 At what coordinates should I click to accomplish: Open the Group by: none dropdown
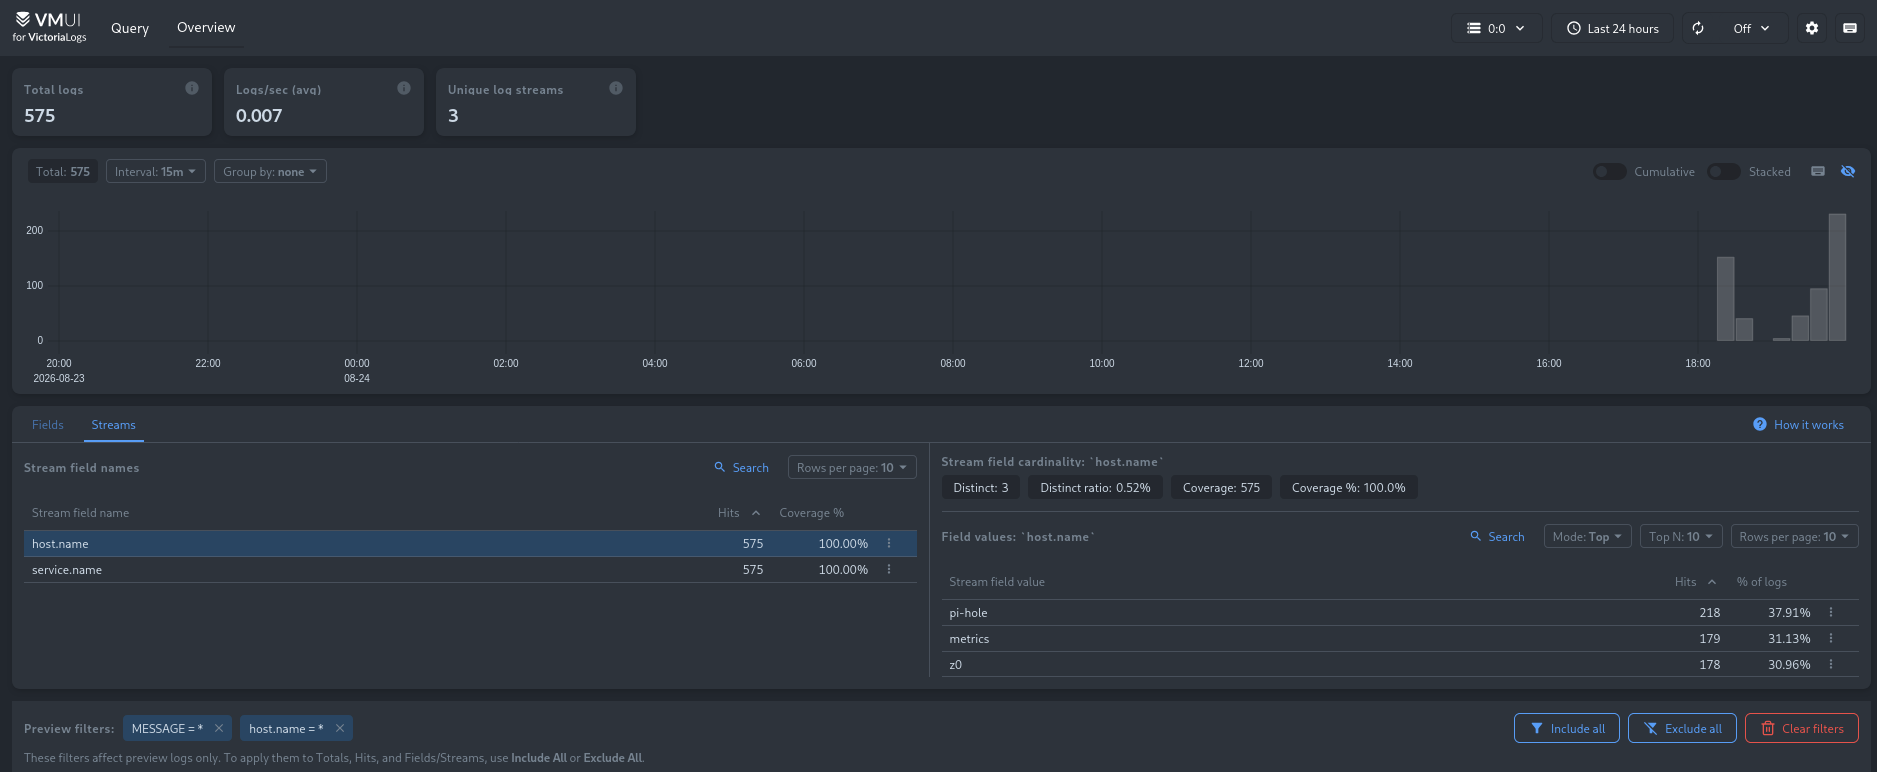tap(270, 171)
